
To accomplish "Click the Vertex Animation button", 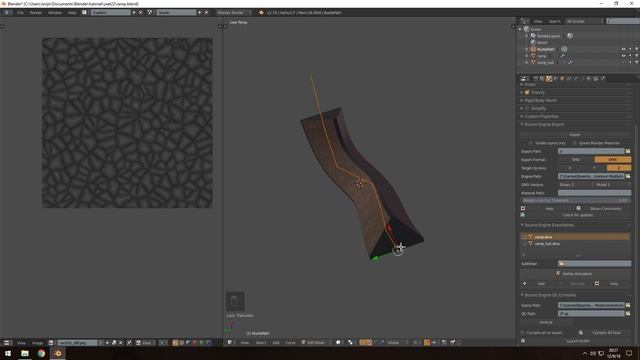I will tap(575, 274).
